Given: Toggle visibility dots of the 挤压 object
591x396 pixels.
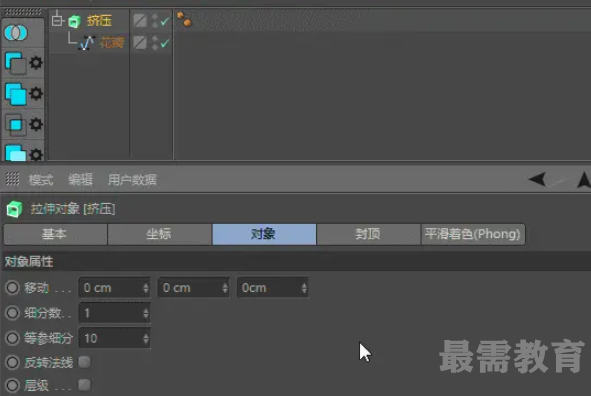Looking at the screenshot, I should click(x=155, y=21).
